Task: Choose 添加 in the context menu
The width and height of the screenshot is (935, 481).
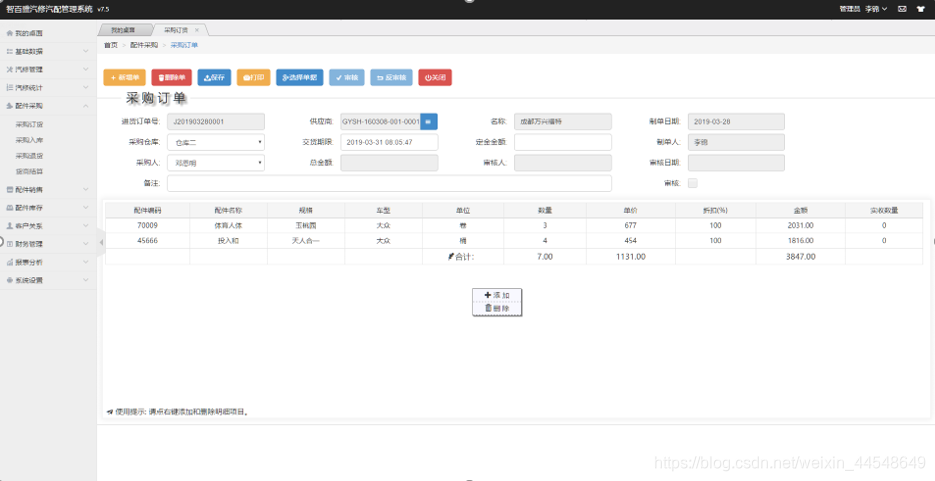Action: point(497,295)
